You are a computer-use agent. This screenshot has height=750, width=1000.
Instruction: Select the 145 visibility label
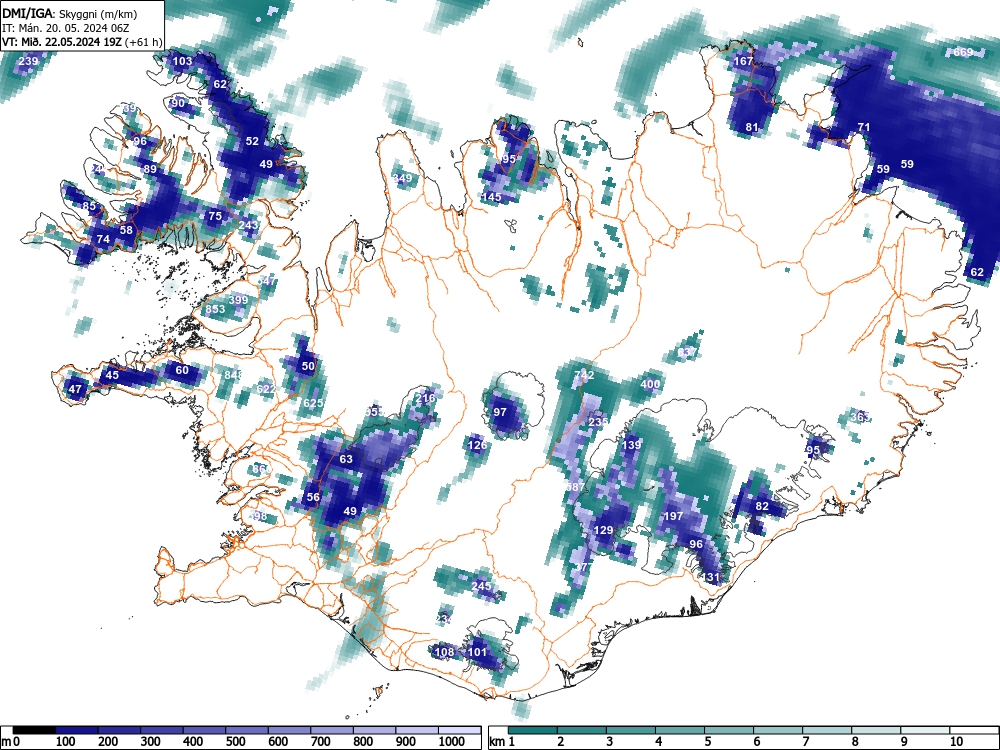[491, 197]
